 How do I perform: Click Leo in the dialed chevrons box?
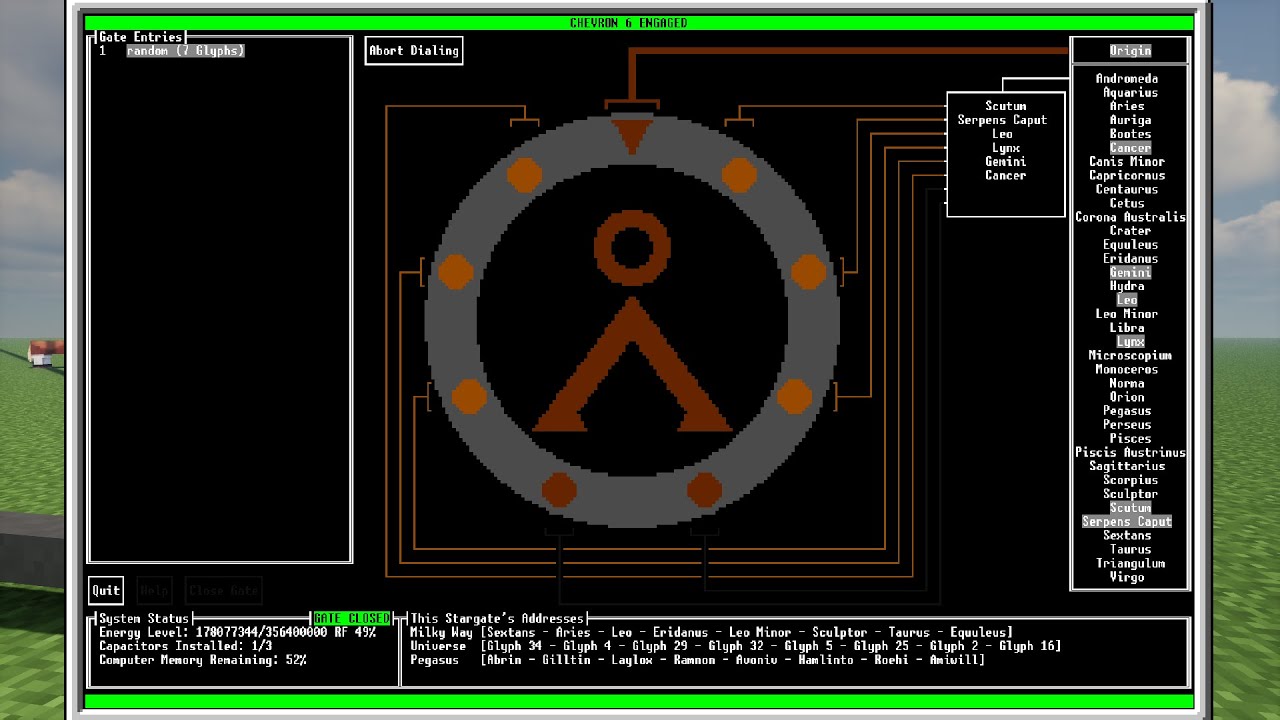click(1002, 134)
